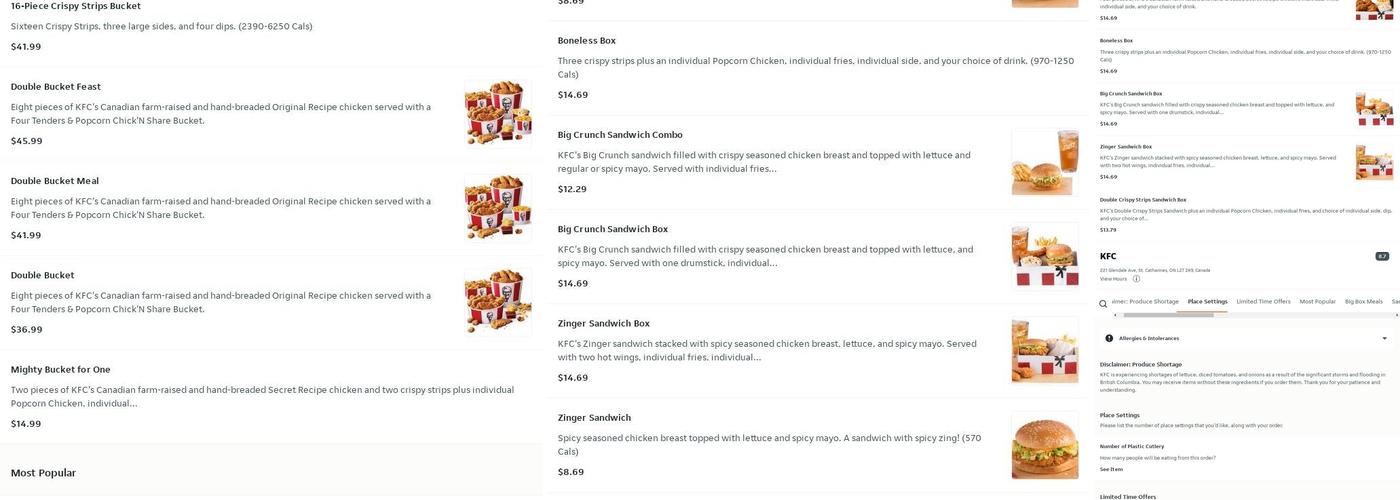Click the 8.7 rating badge
This screenshot has width=1400, height=500.
pos(1382,256)
